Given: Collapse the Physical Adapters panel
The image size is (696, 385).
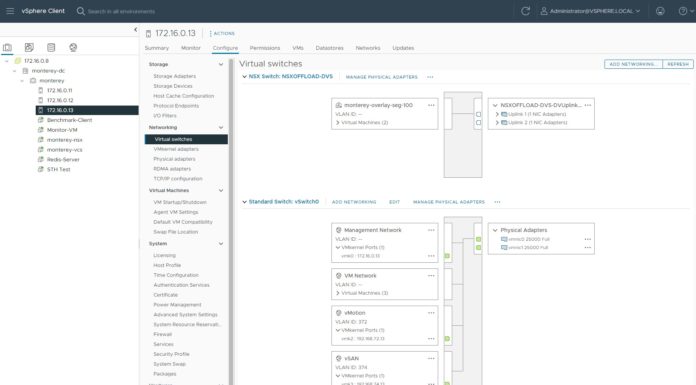Looking at the screenshot, I should [x=495, y=230].
